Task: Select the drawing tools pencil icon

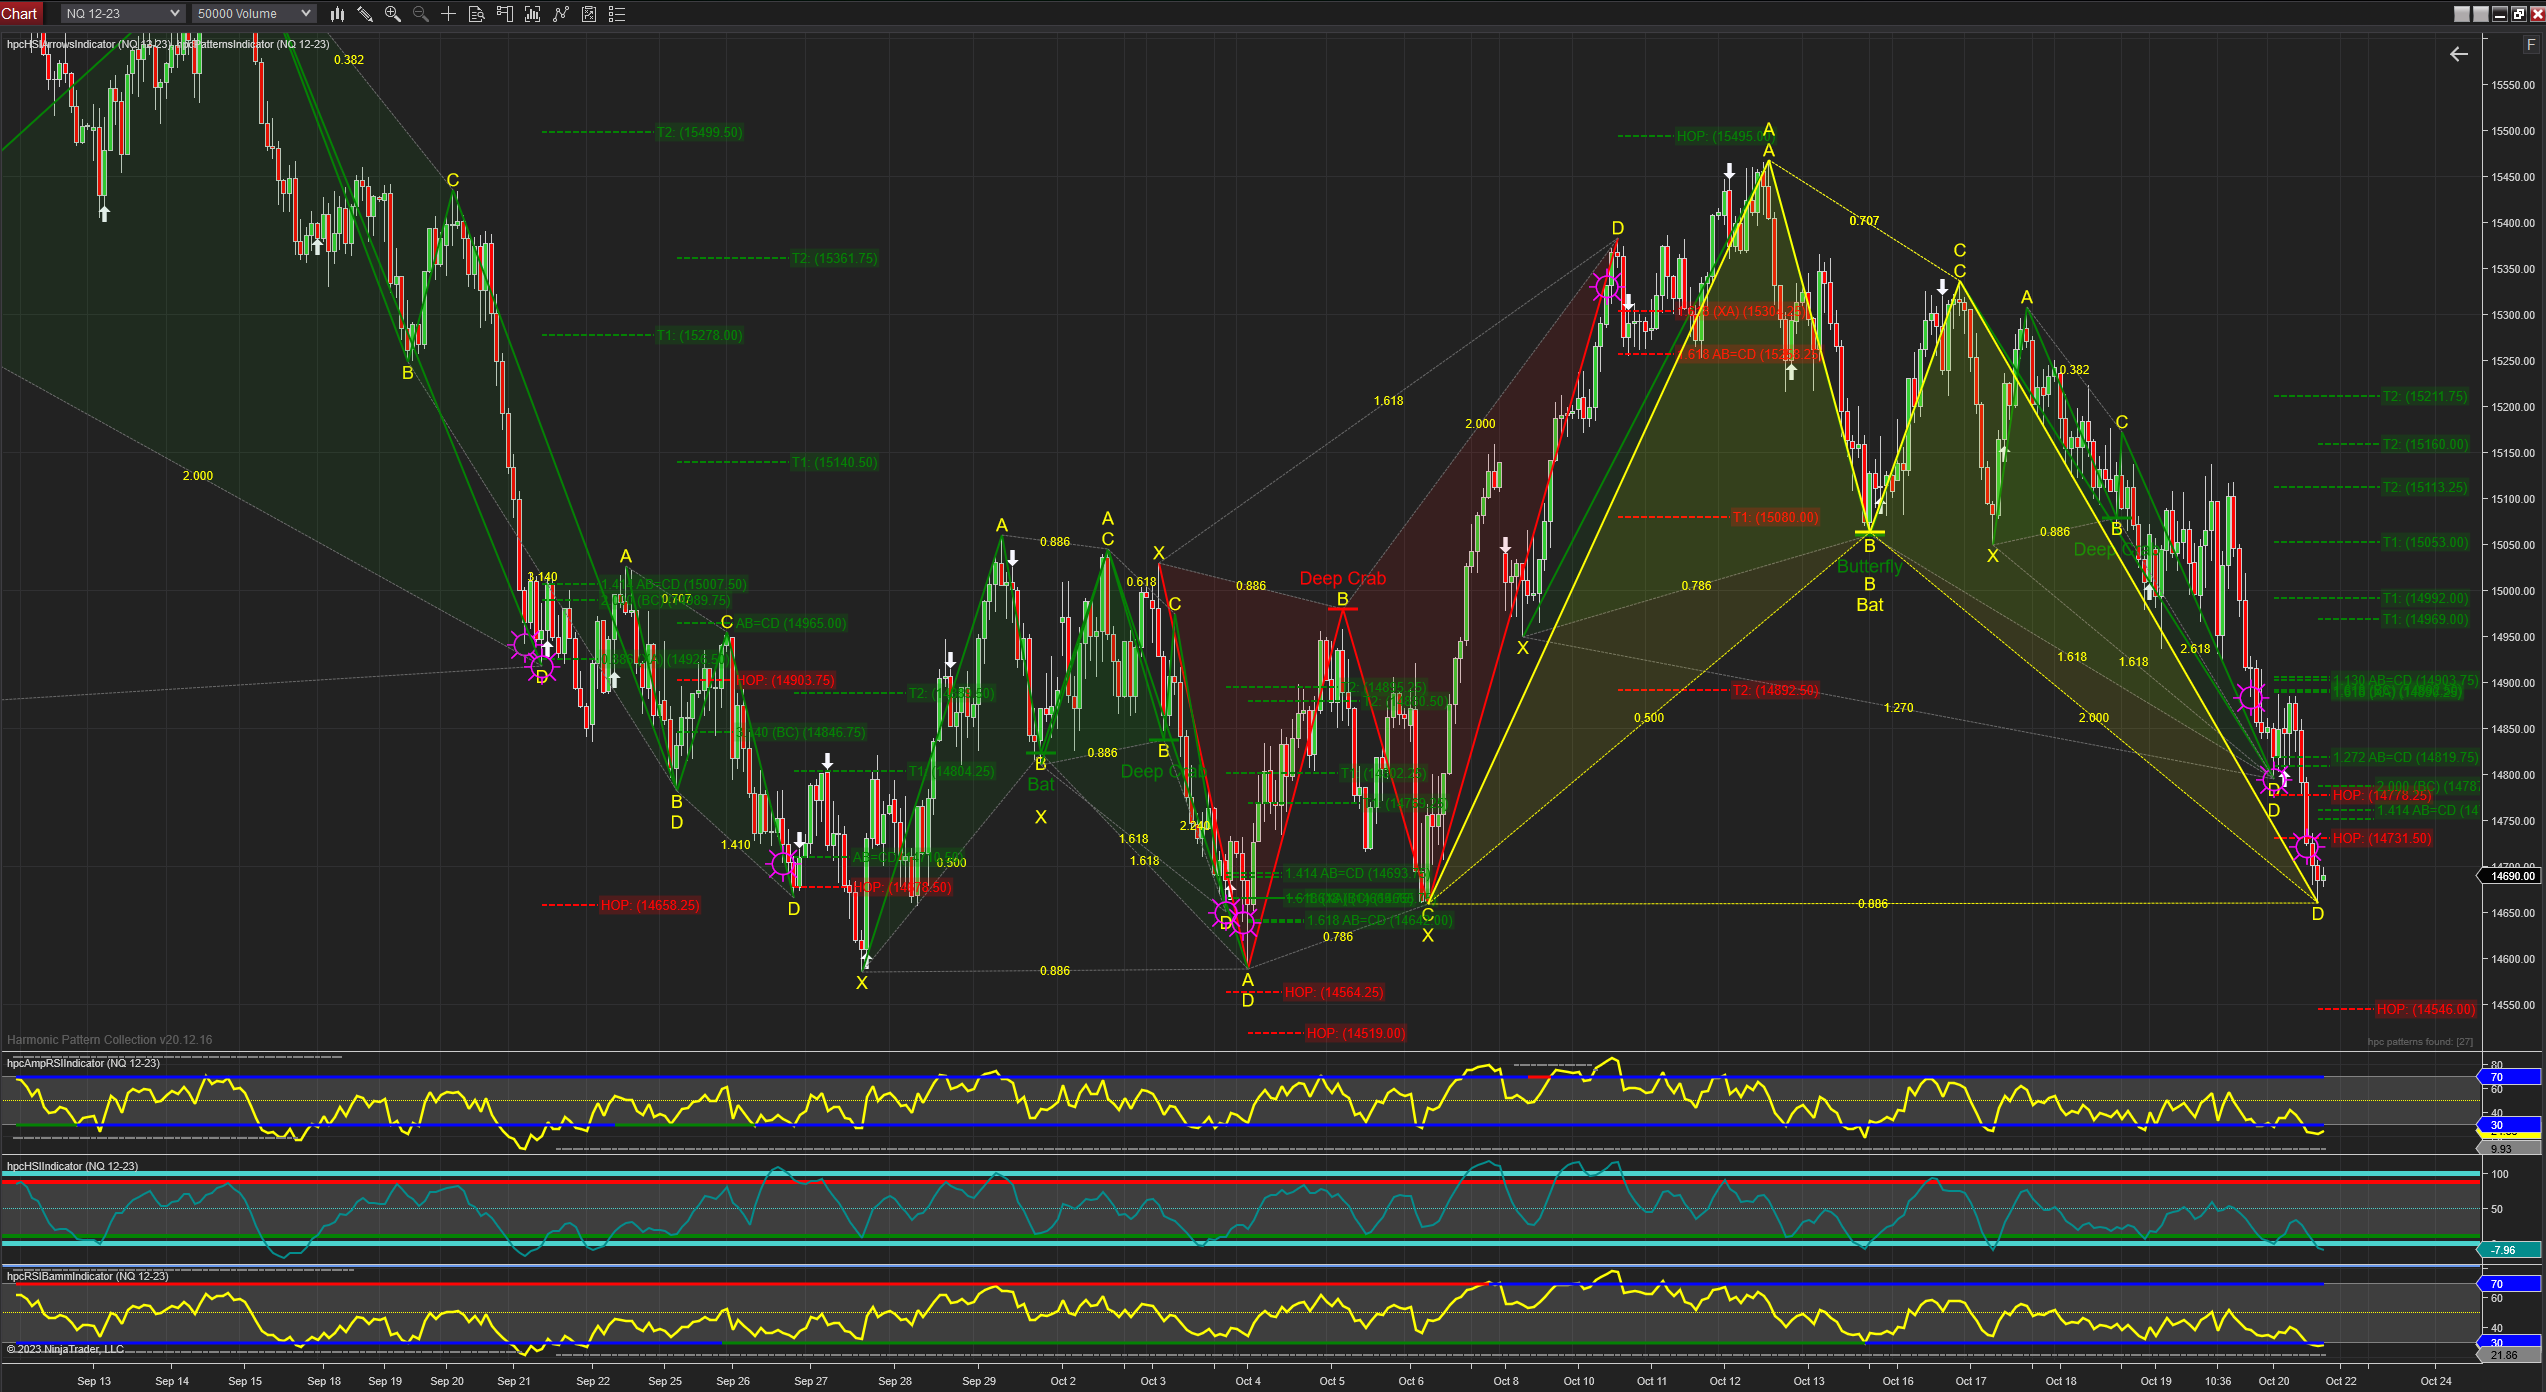Action: tap(365, 14)
